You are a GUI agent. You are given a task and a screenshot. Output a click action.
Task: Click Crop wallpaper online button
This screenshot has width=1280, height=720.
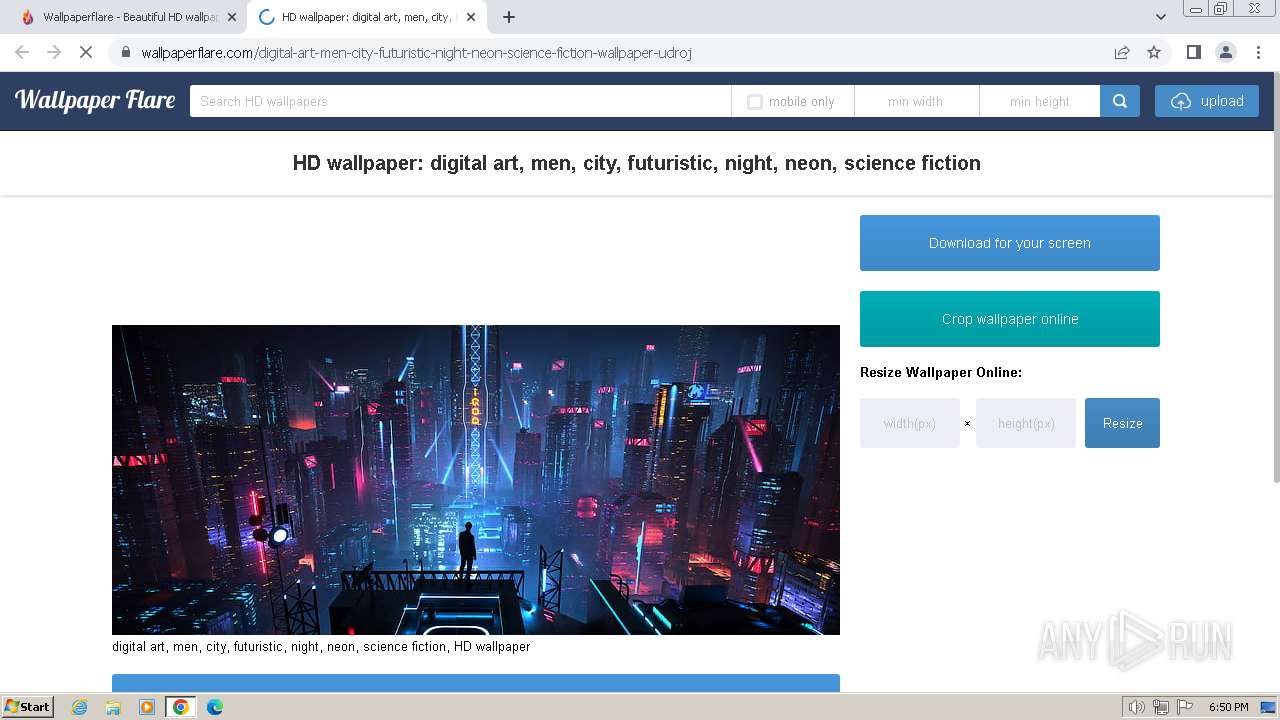[1010, 319]
